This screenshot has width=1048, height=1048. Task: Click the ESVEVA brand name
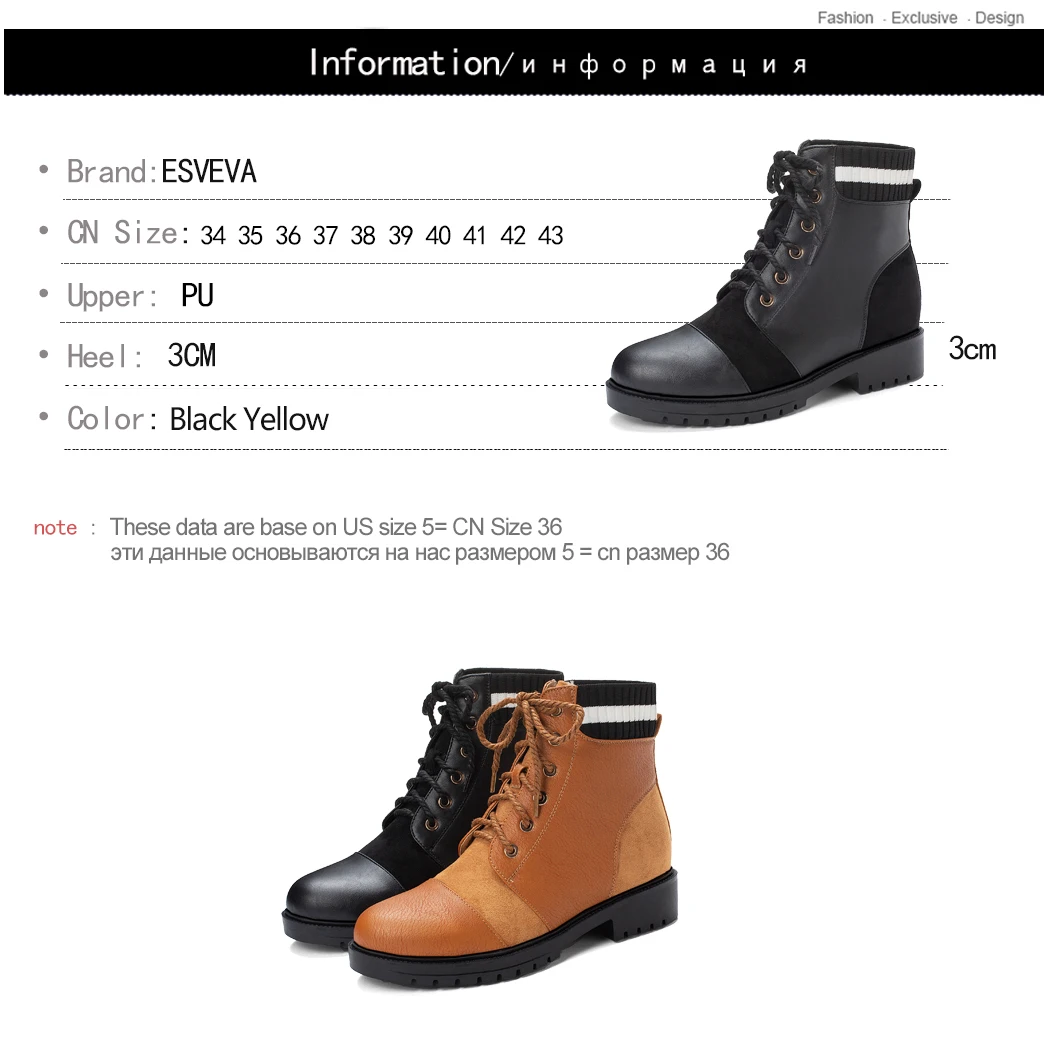(209, 171)
